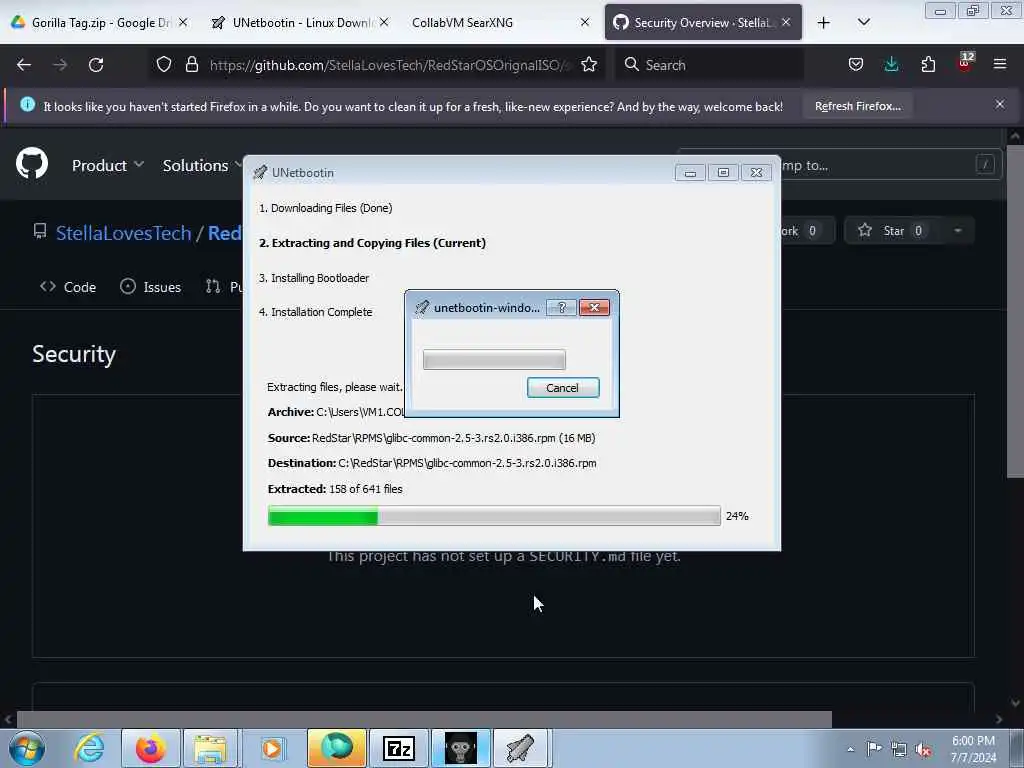Close the CollabVM SearXNG tab
The image size is (1024, 768).
[585, 22]
